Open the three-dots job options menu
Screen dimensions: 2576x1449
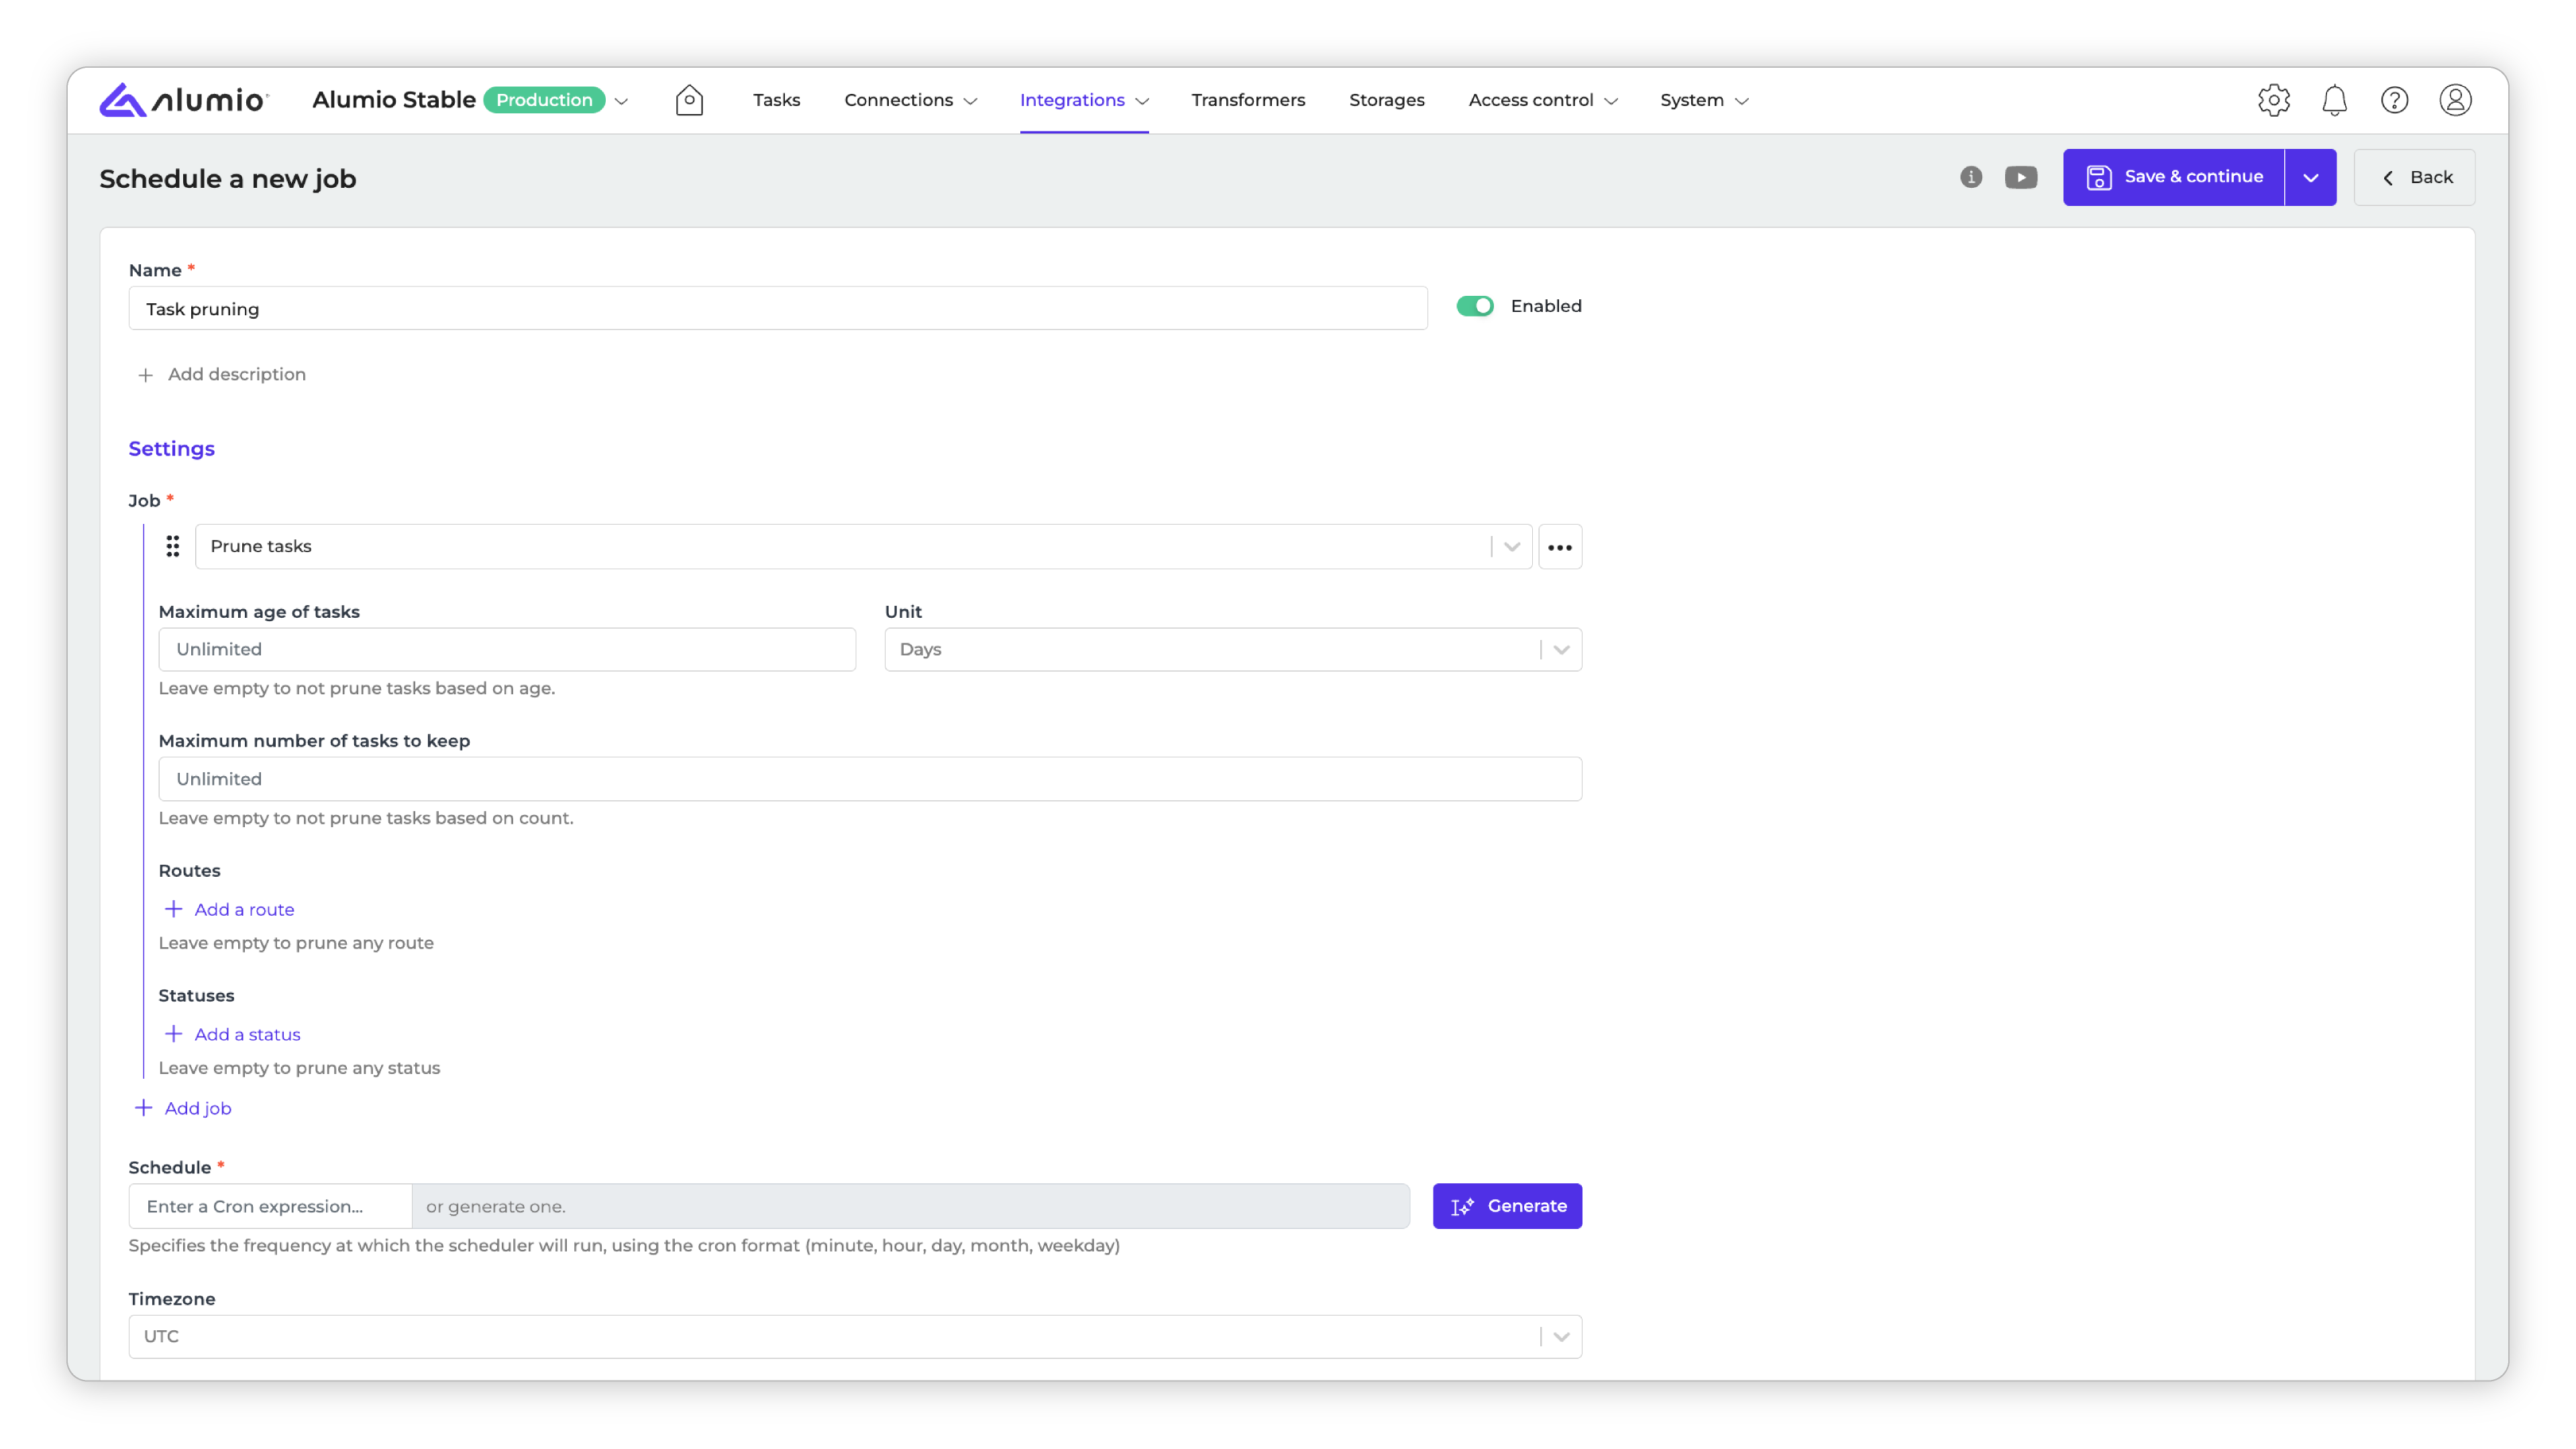(x=1559, y=547)
